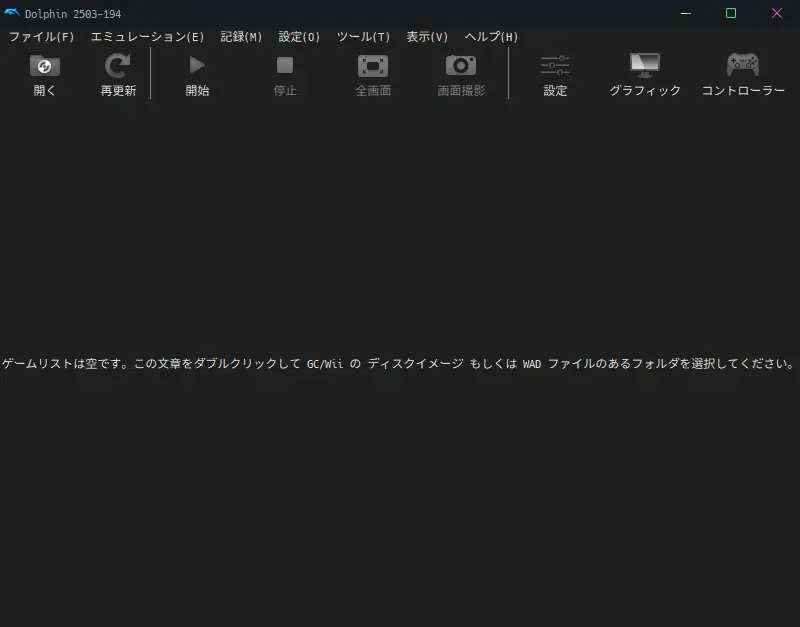The width and height of the screenshot is (800, 627).
Task: Open the 記録(M) menu
Action: [x=241, y=37]
